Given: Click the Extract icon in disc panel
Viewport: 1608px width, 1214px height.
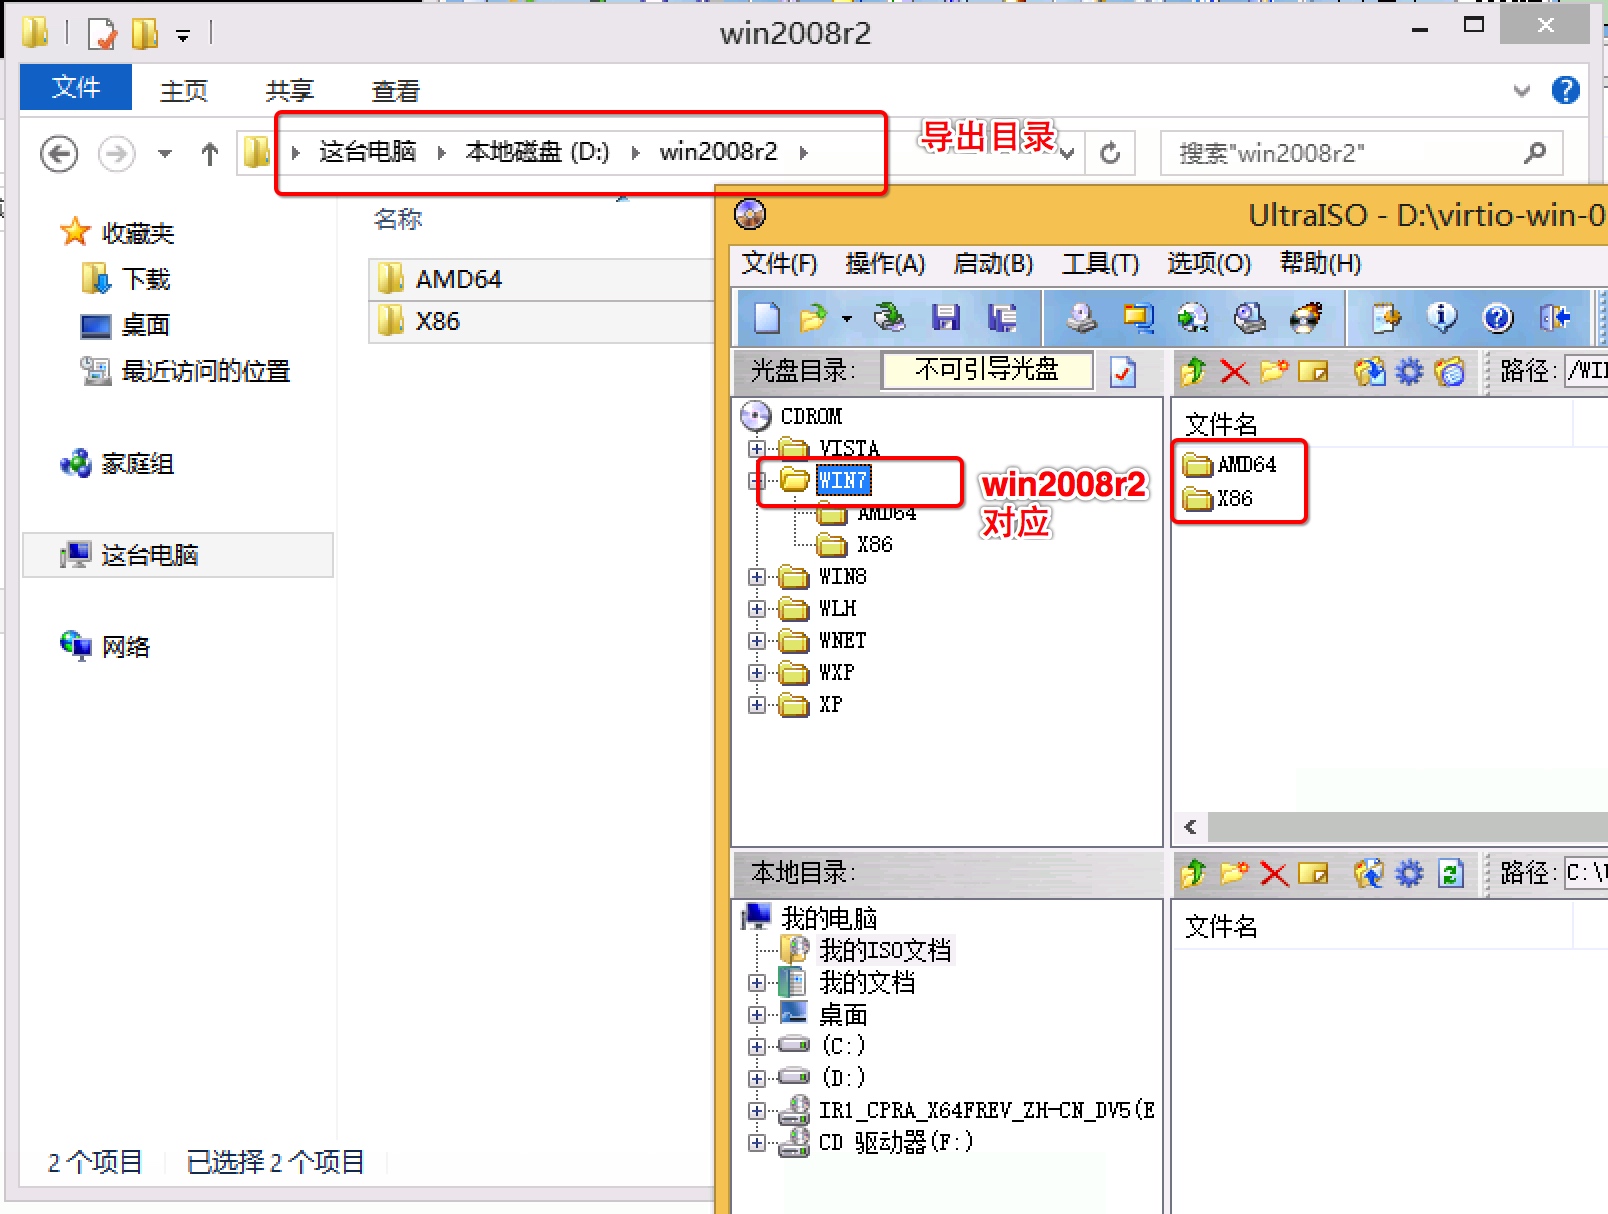Looking at the screenshot, I should click(1370, 372).
